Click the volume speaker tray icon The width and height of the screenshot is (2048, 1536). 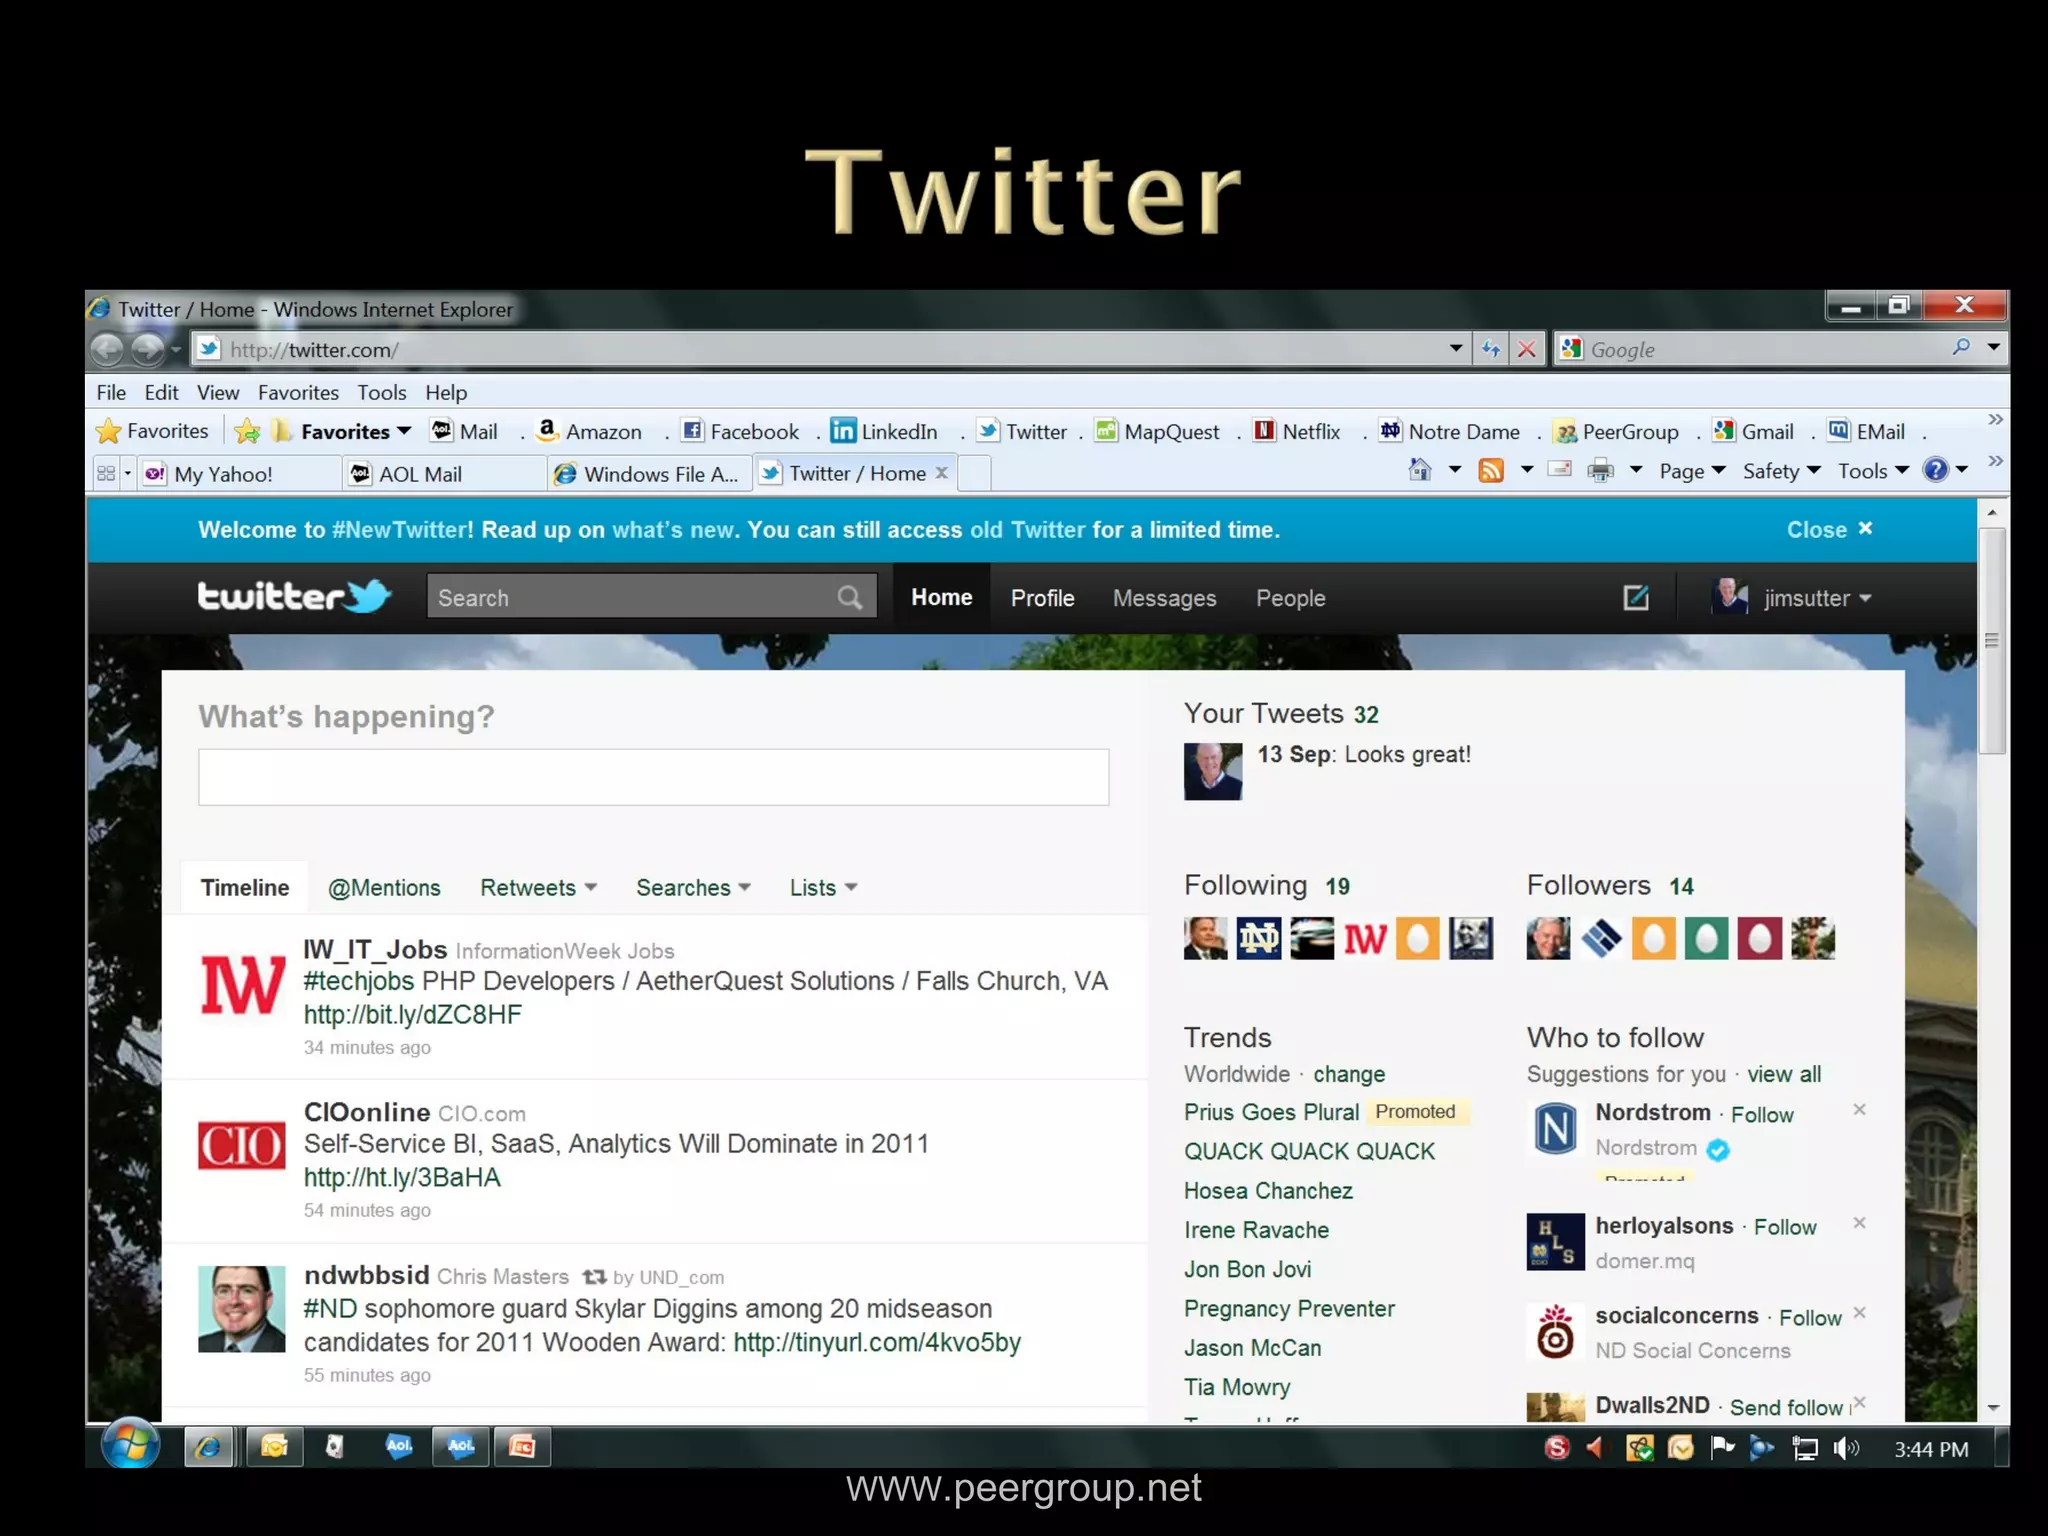click(1845, 1448)
